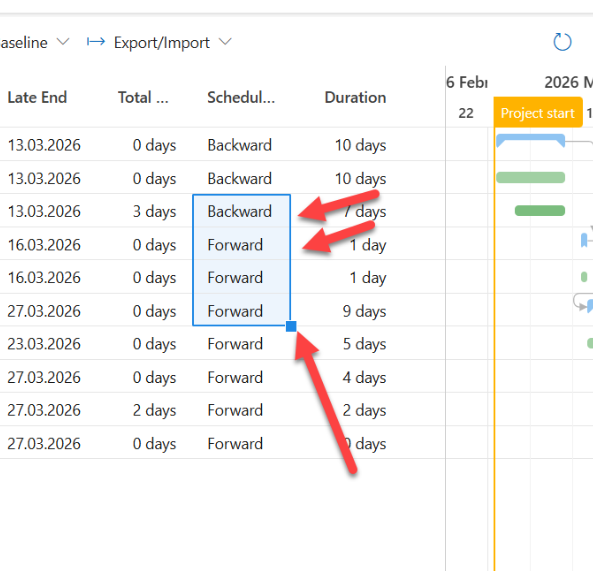Click the light green task bar in Gantt
The image size is (593, 571).
click(530, 177)
